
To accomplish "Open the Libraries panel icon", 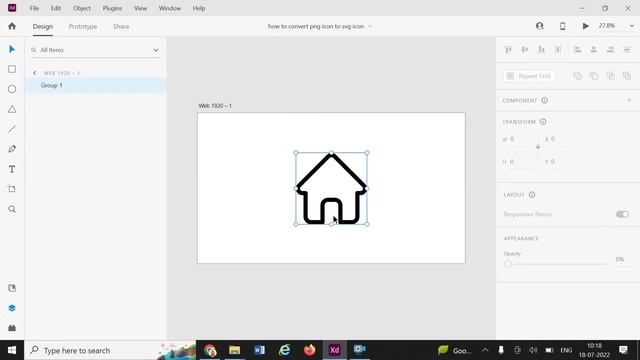I will click(x=12, y=288).
